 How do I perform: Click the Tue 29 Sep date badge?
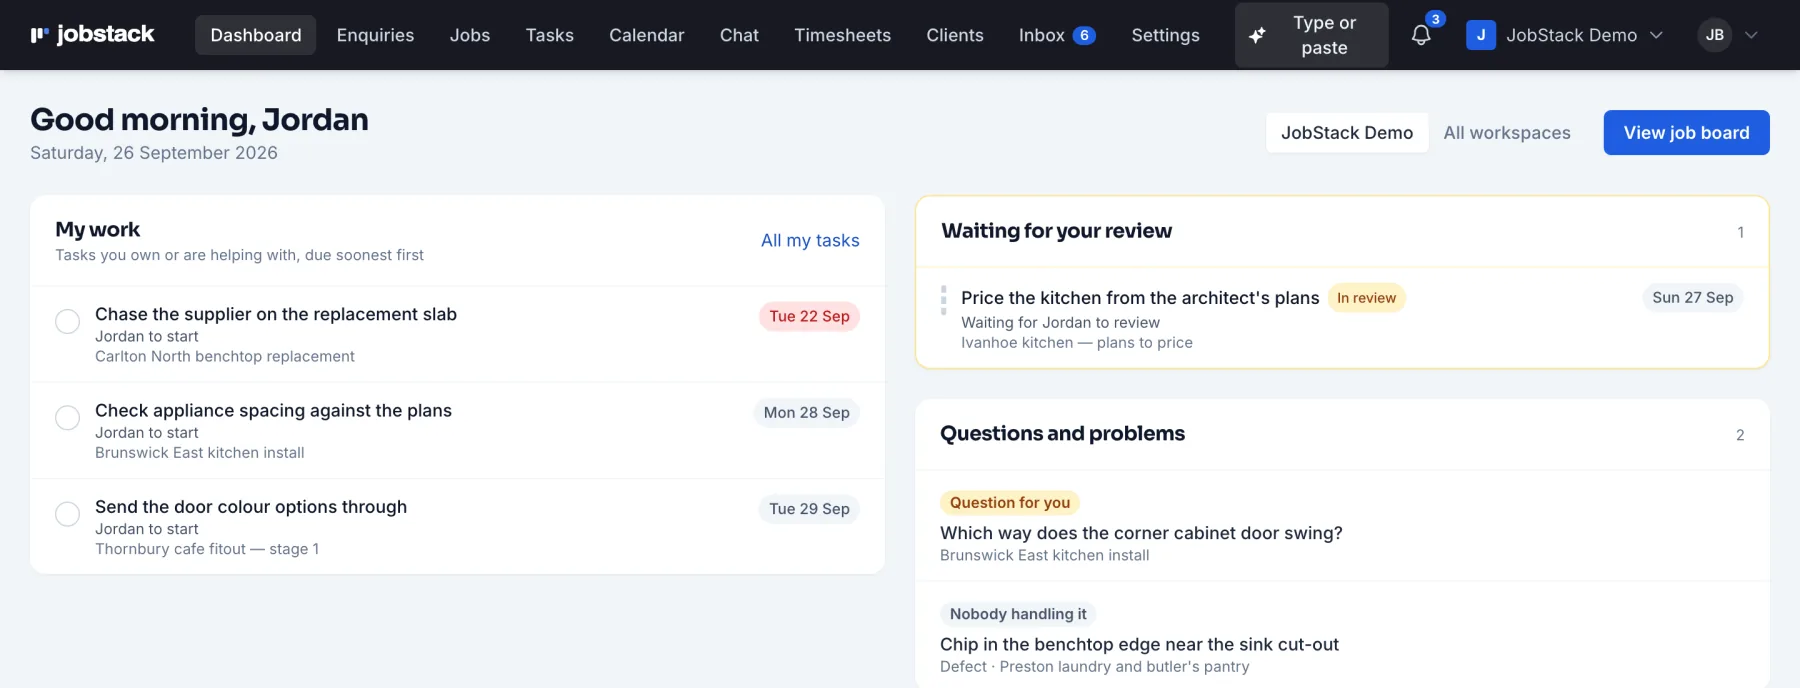(x=809, y=509)
